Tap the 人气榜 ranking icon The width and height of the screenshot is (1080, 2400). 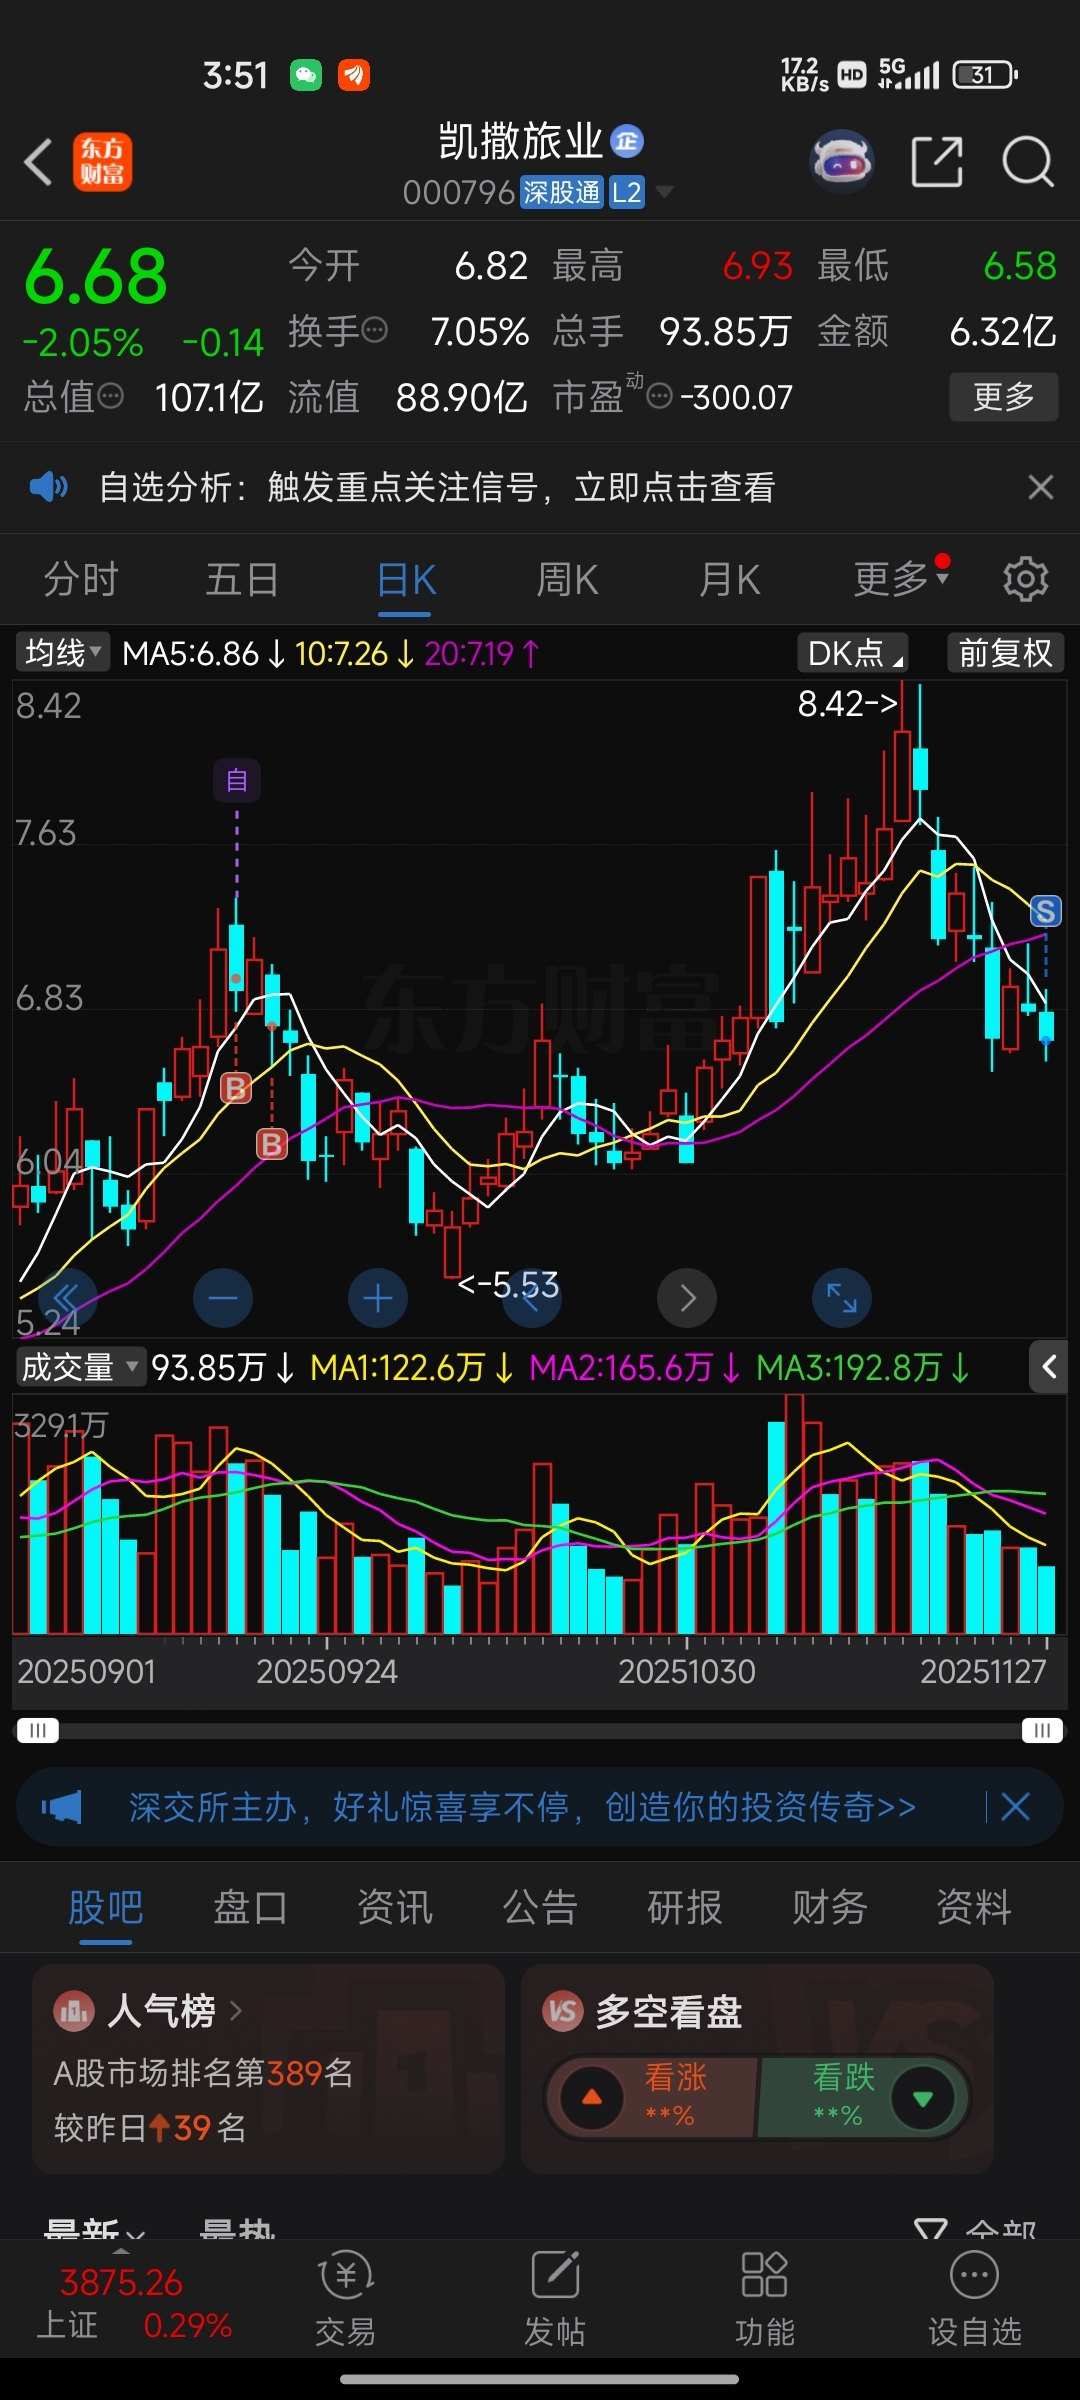click(74, 2011)
